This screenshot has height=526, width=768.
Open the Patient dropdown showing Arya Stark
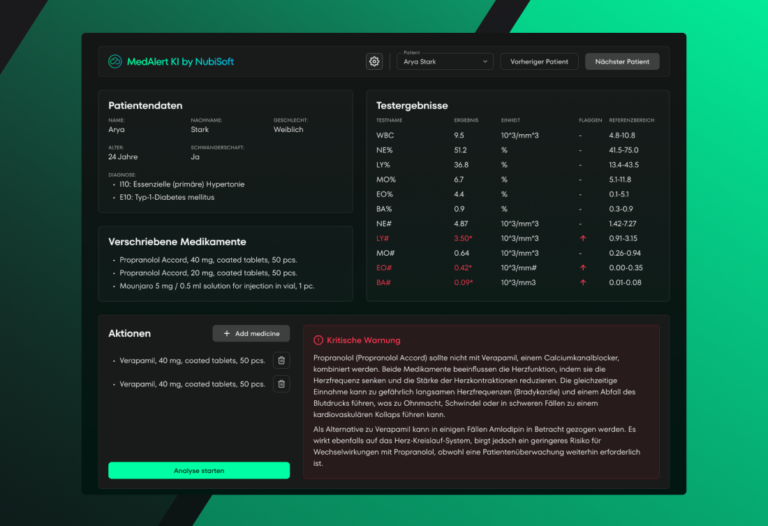445,62
